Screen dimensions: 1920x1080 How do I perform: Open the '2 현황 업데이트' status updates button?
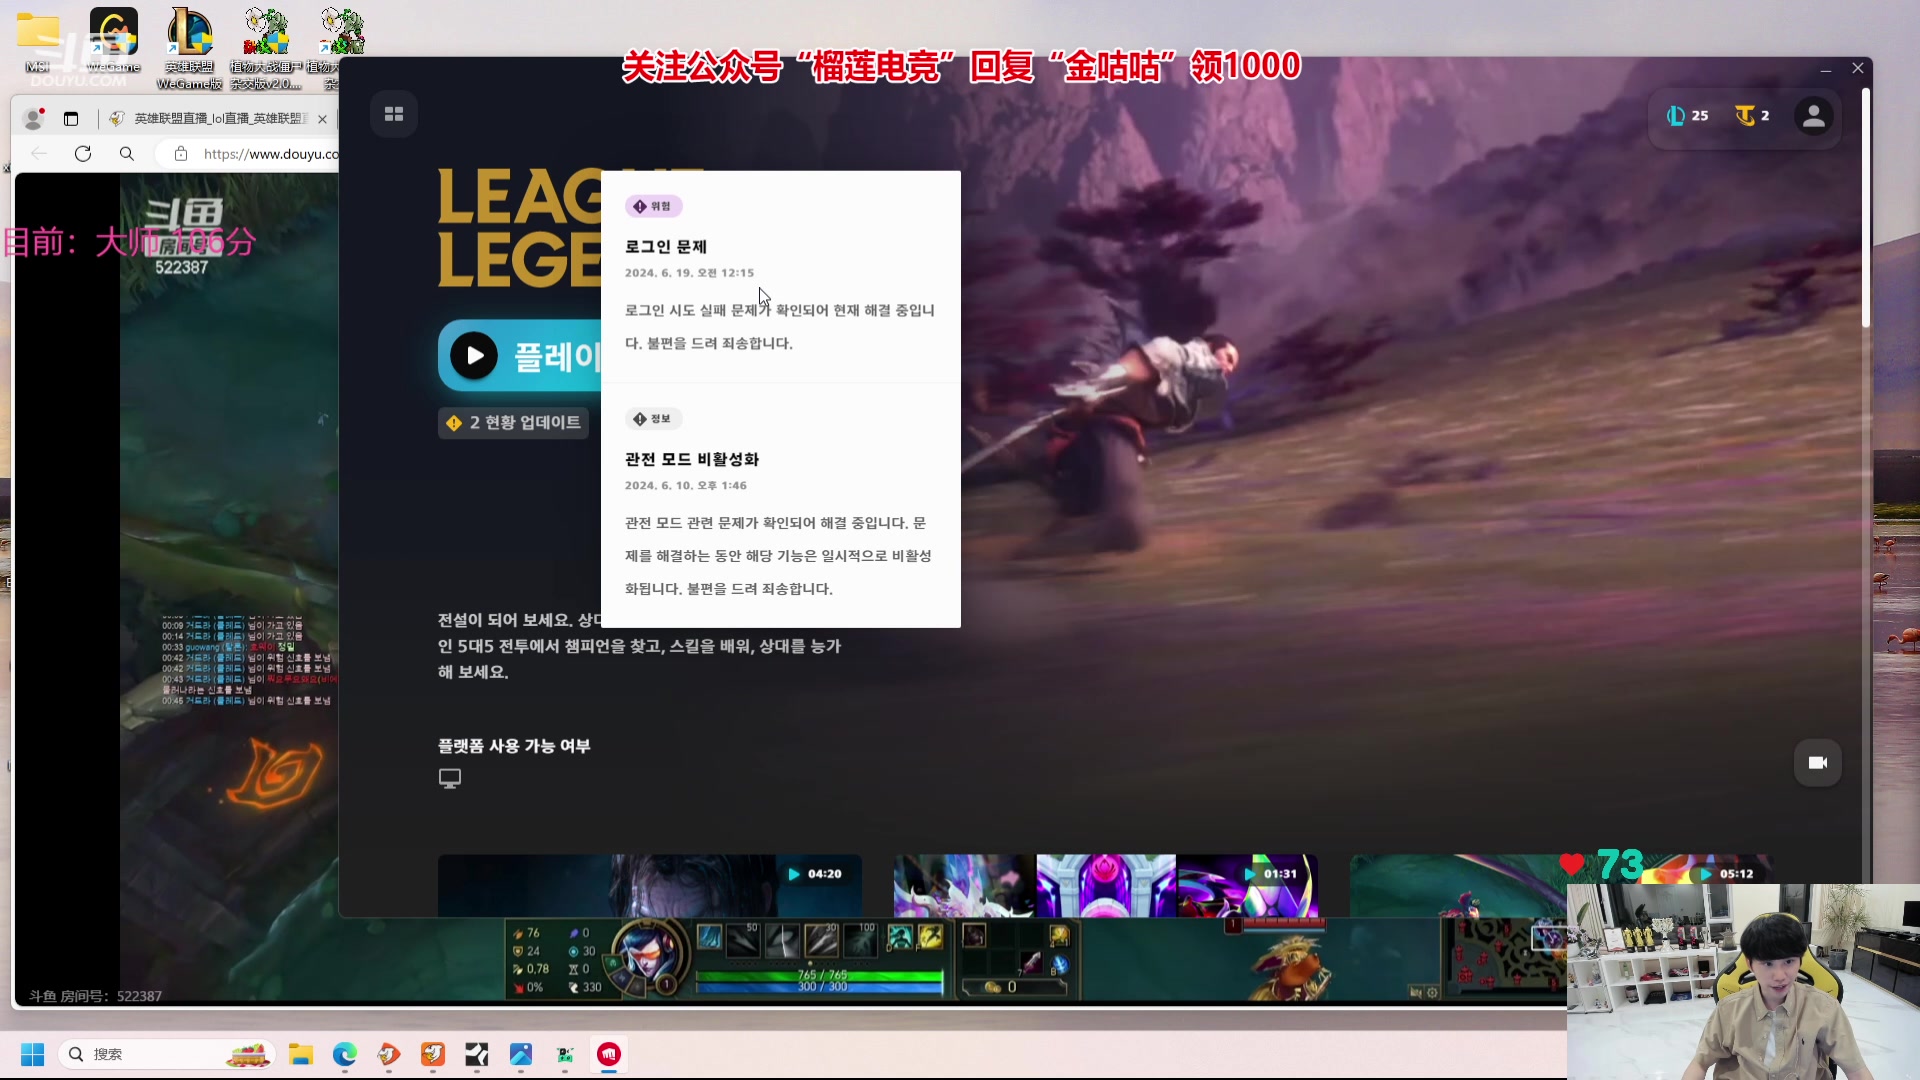coord(514,423)
